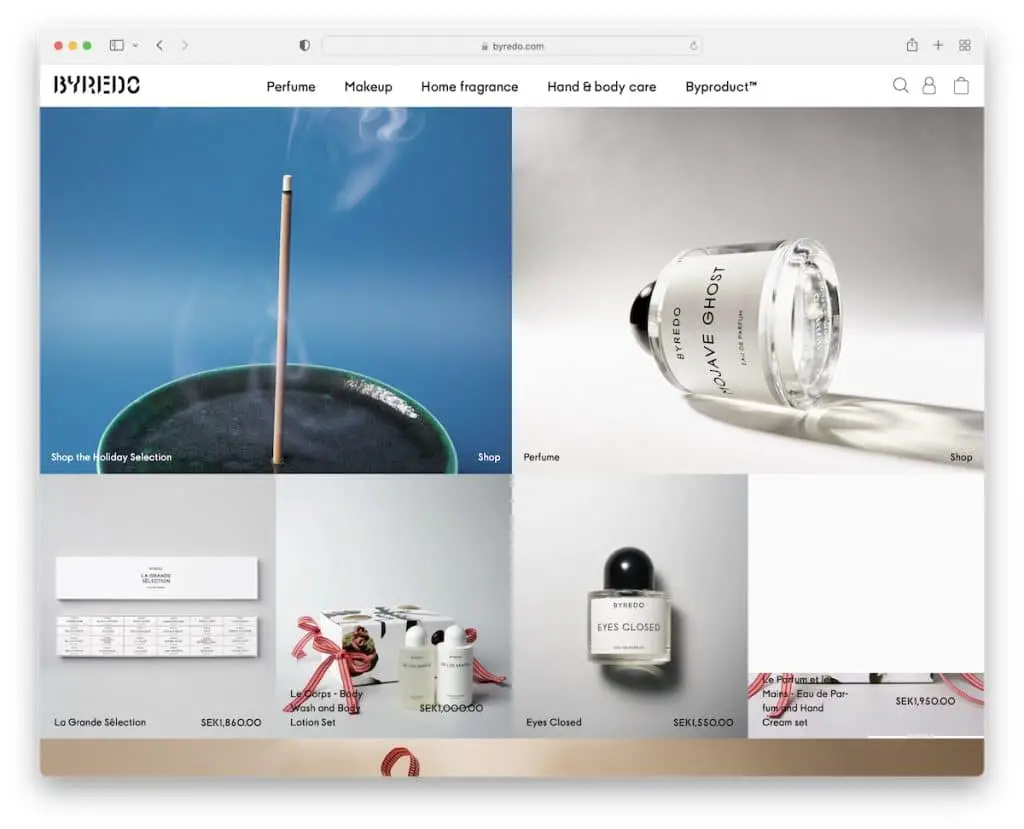Click Shop on the Mojave Ghost banner
Image resolution: width=1024 pixels, height=829 pixels.
(x=961, y=457)
